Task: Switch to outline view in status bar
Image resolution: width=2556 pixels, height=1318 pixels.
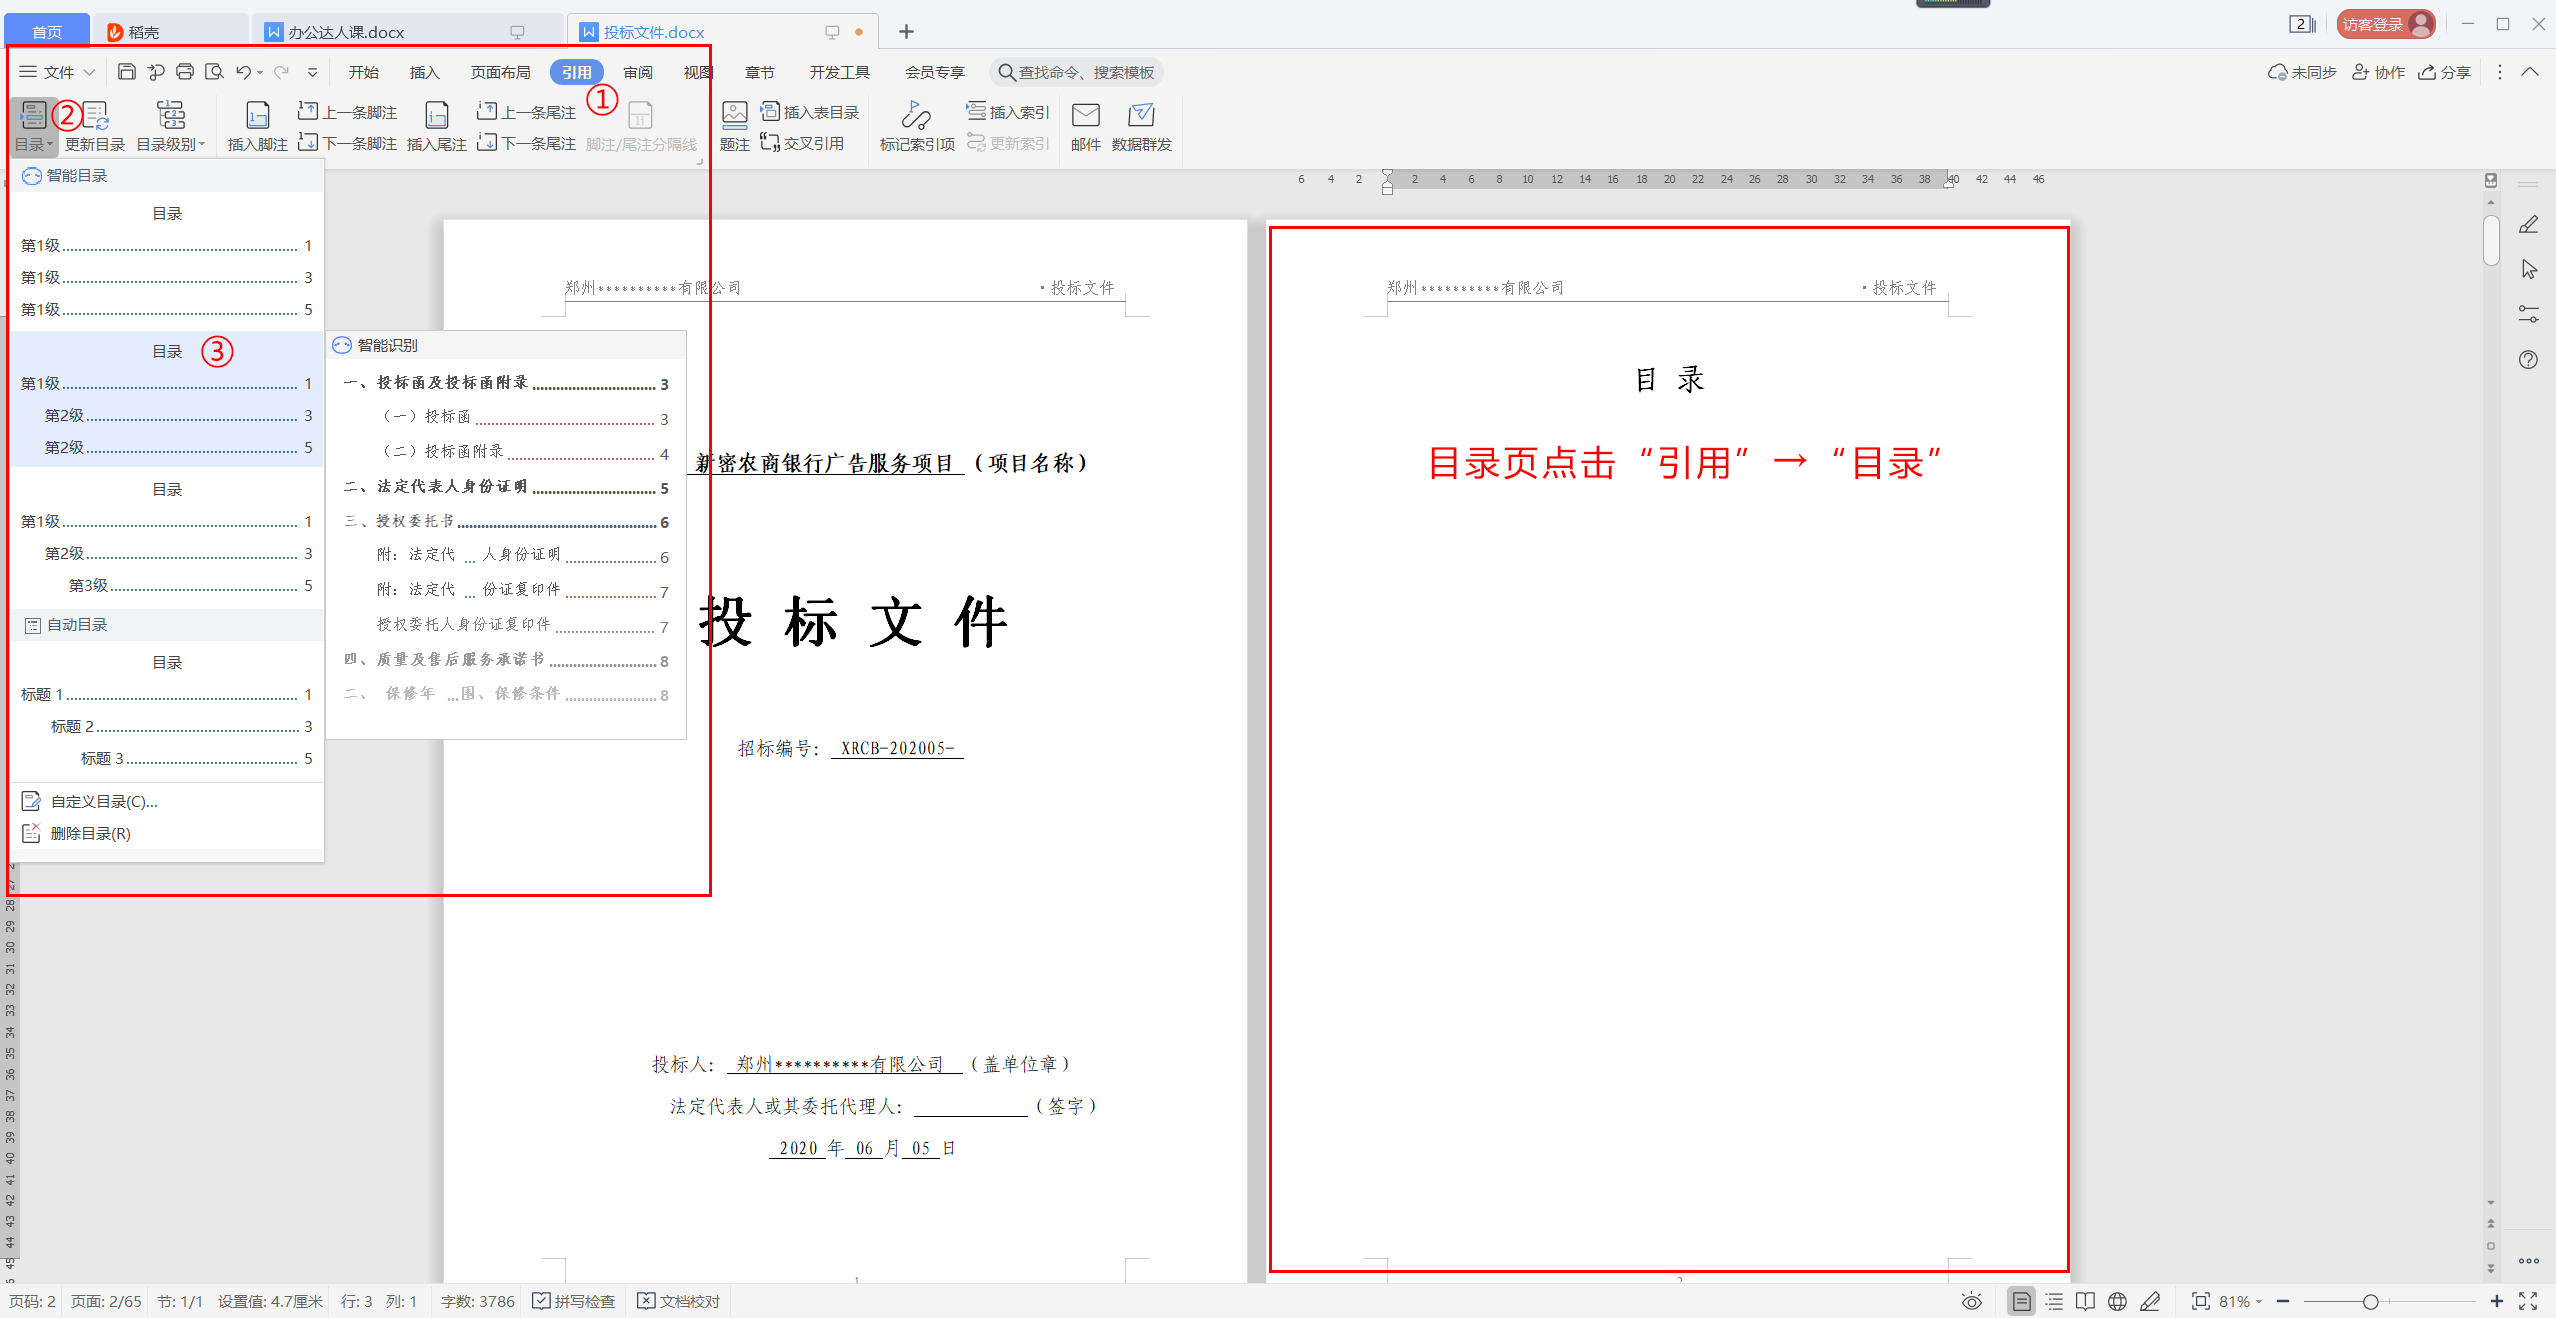Action: tap(2054, 1301)
